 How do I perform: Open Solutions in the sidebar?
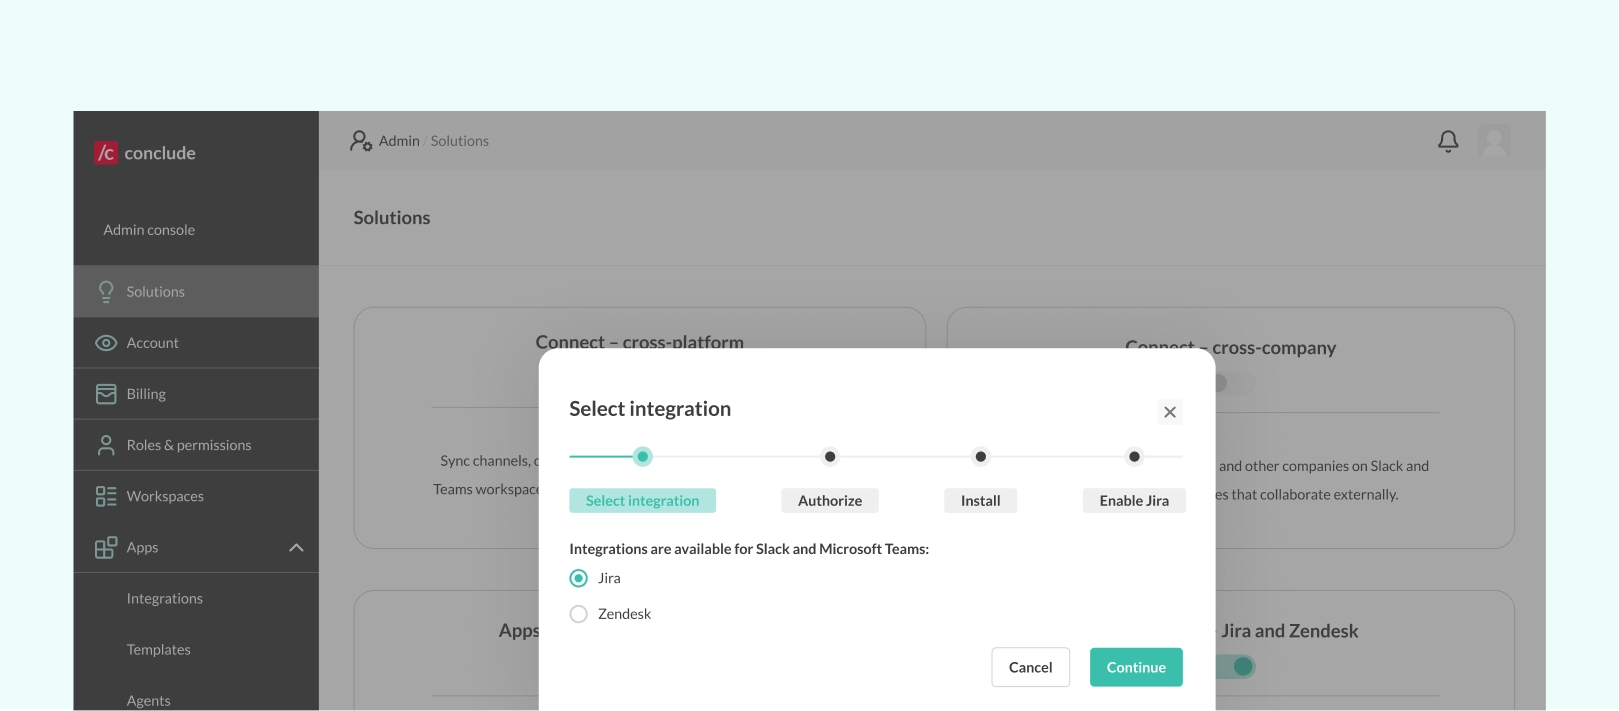(x=196, y=292)
